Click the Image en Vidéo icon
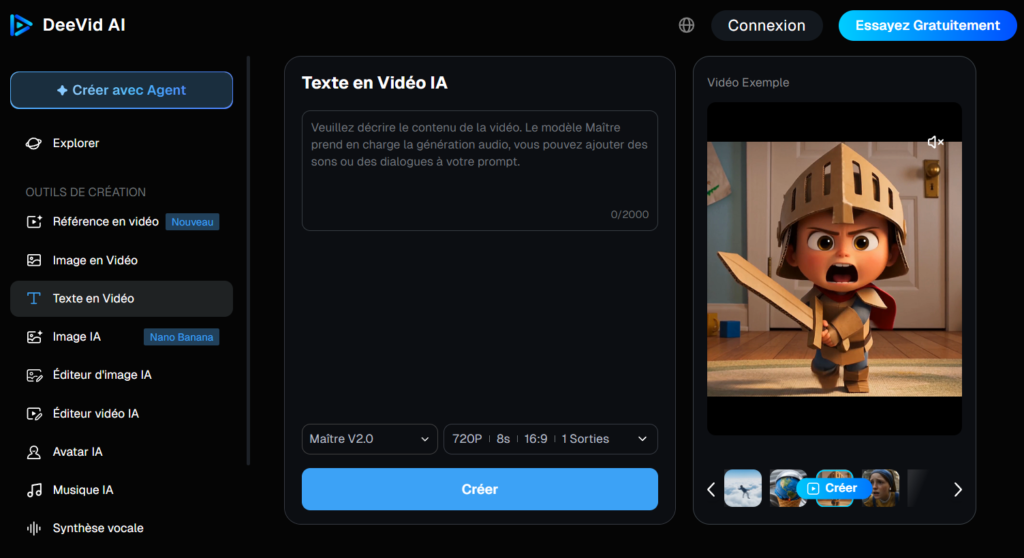 pyautogui.click(x=33, y=260)
